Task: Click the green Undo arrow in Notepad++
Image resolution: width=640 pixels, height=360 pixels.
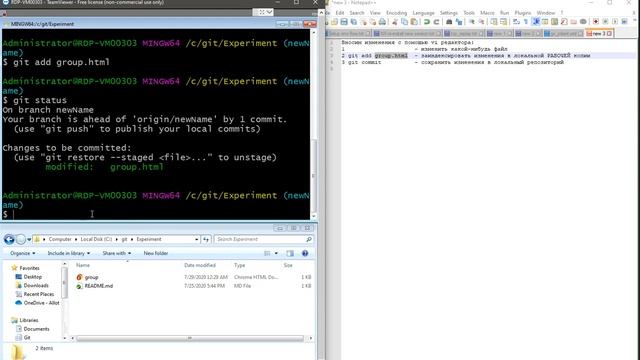Action: (427, 22)
